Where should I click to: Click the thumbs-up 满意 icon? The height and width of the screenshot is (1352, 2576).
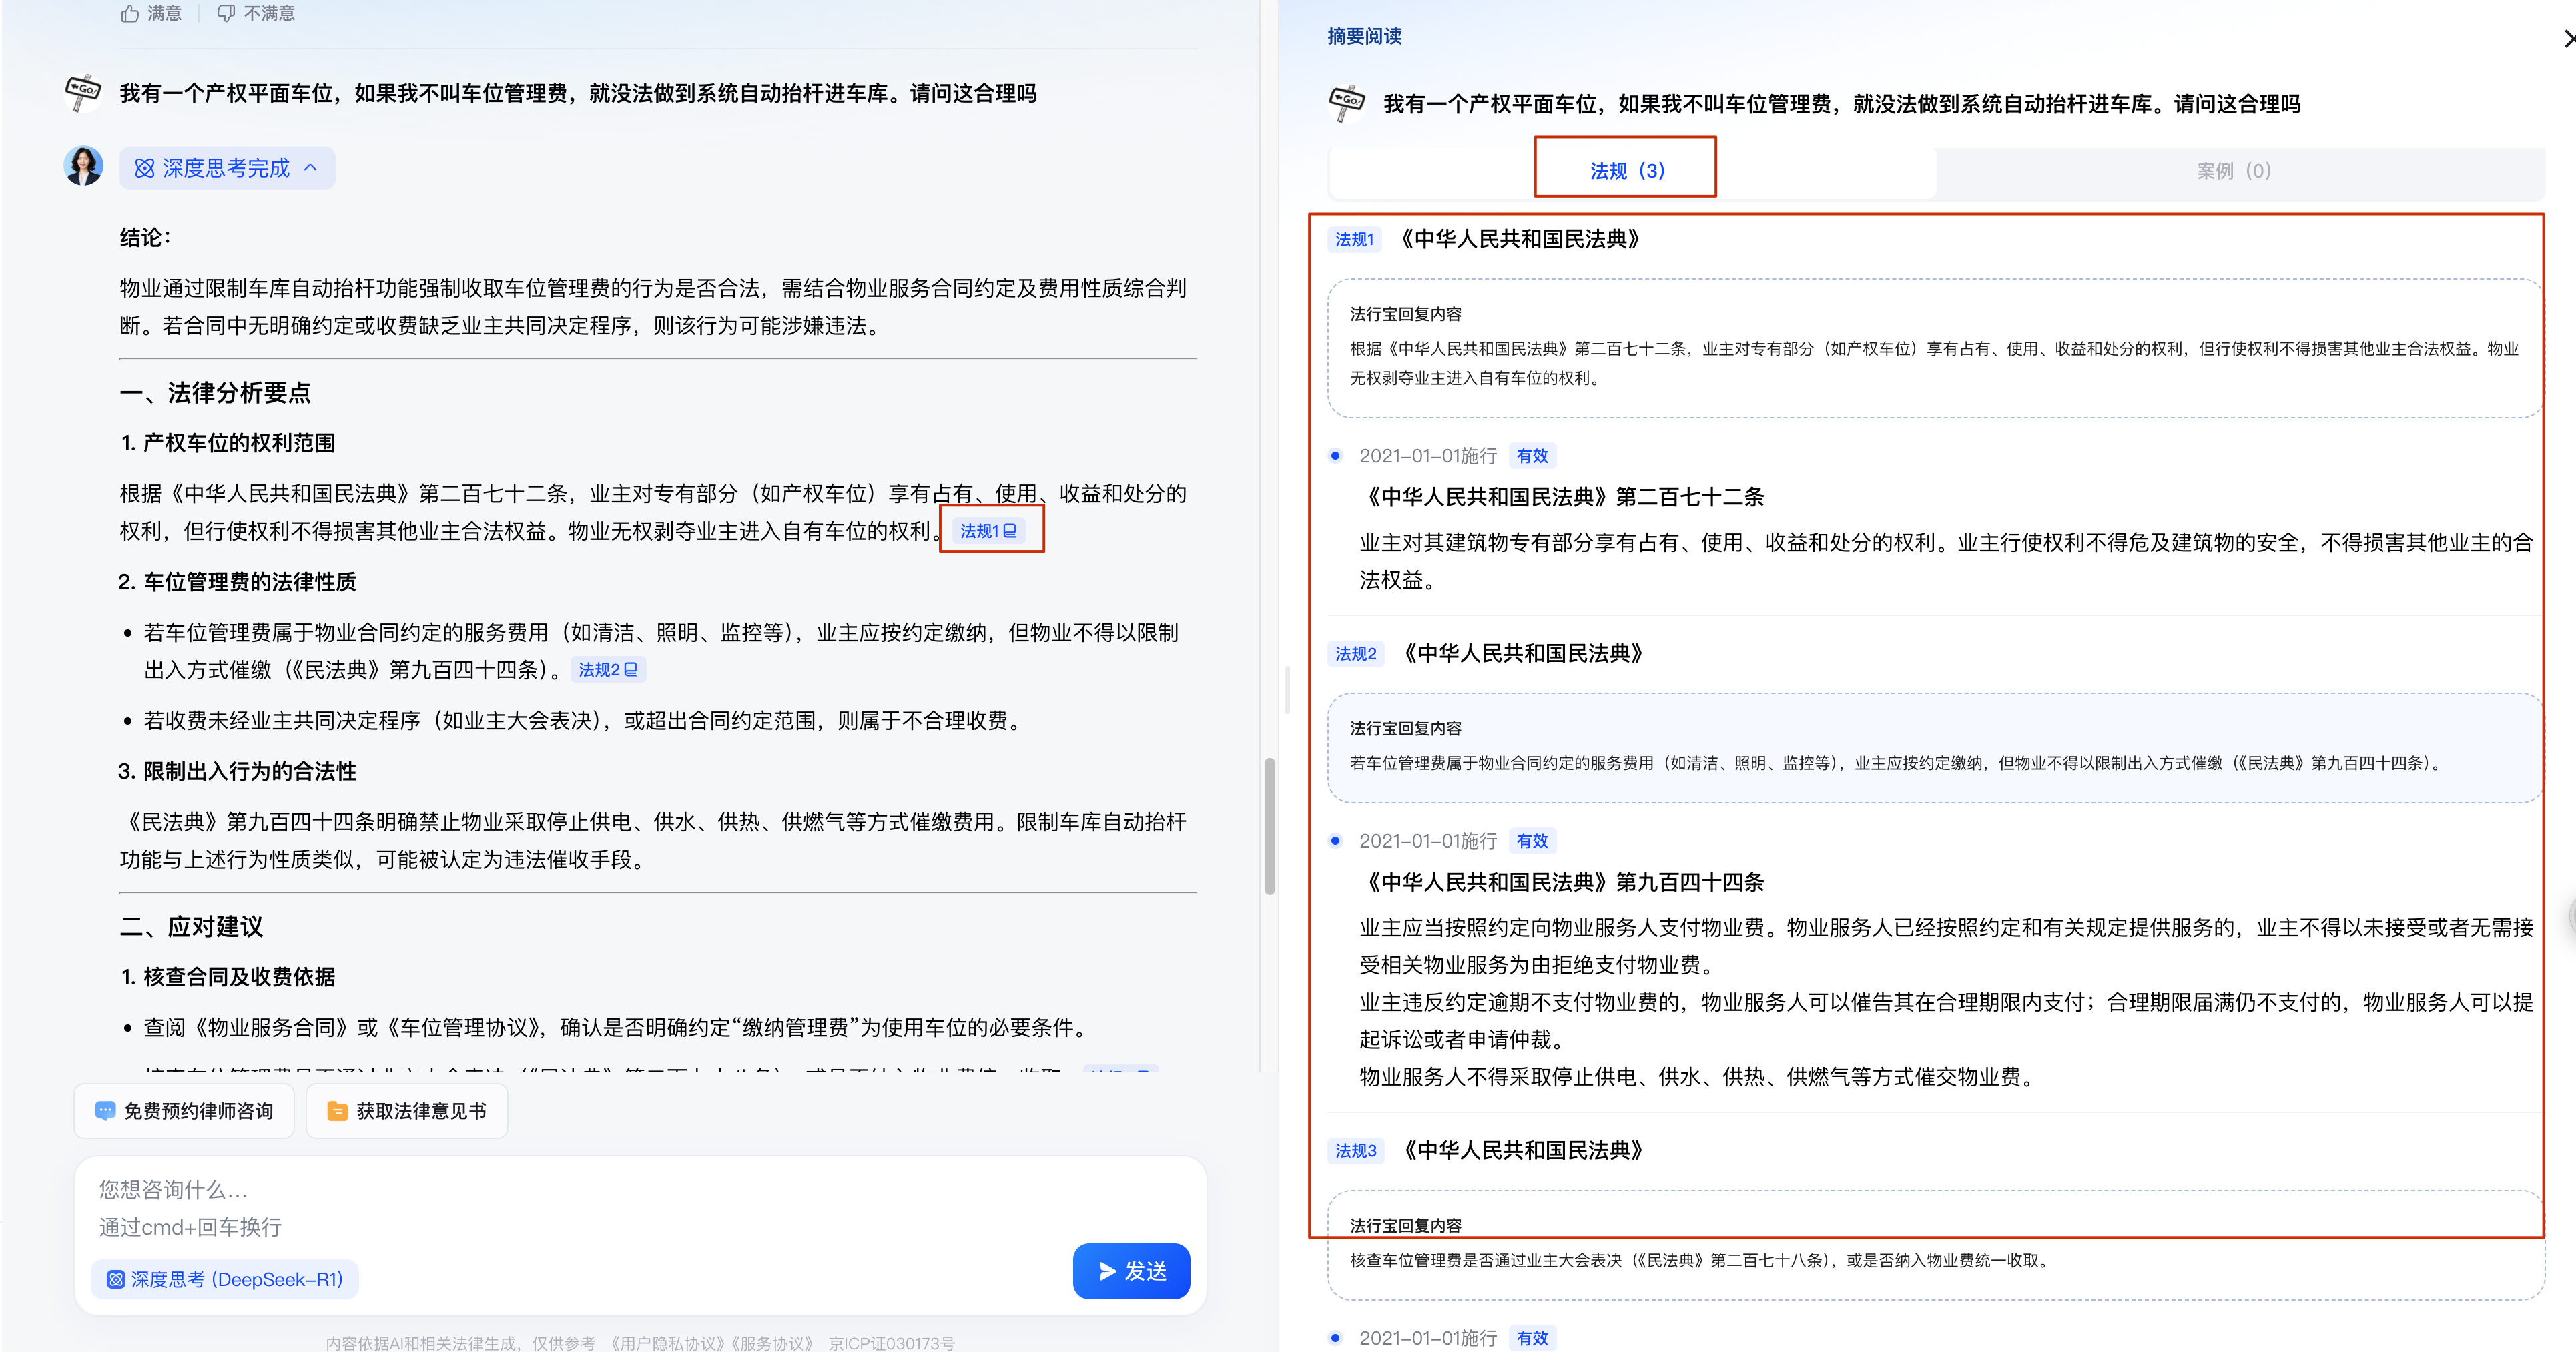pyautogui.click(x=130, y=13)
